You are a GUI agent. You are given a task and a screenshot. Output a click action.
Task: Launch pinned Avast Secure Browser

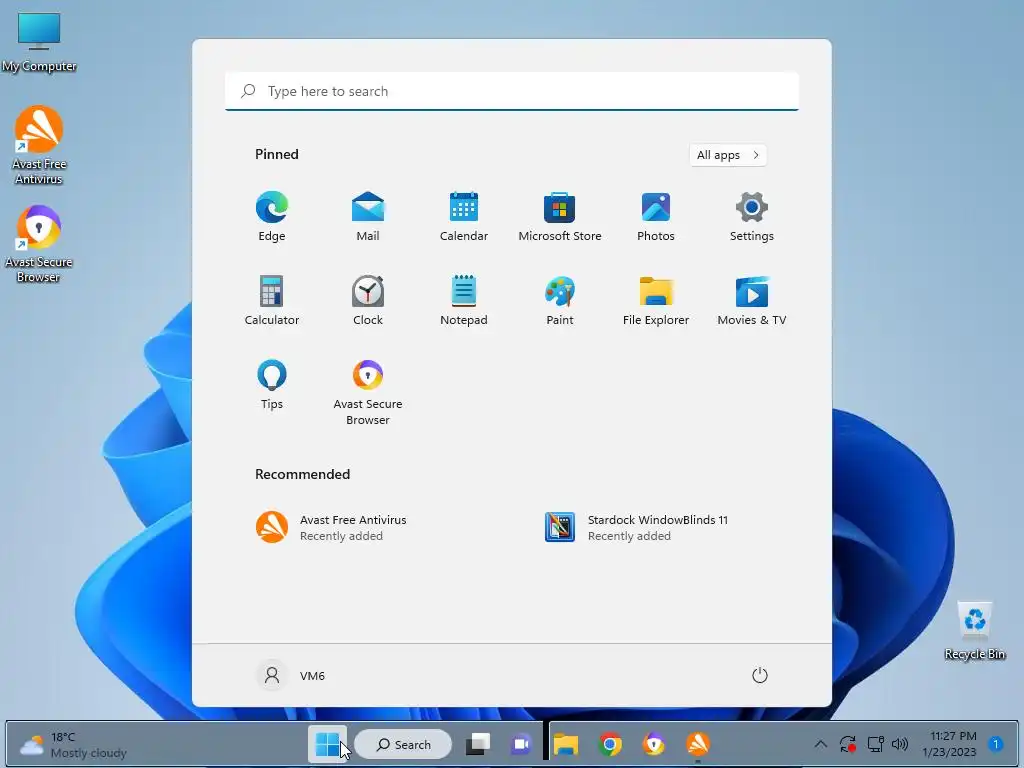[x=368, y=392]
